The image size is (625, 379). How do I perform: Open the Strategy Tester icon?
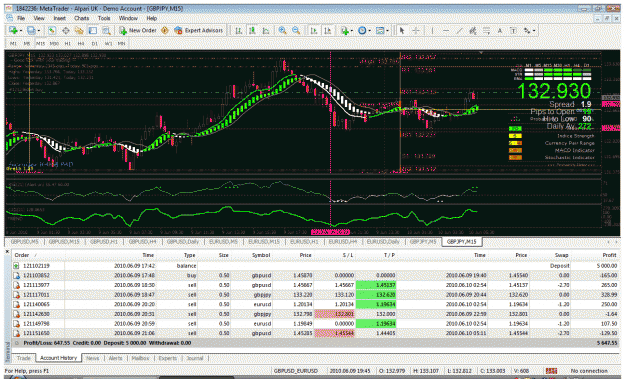[106, 31]
